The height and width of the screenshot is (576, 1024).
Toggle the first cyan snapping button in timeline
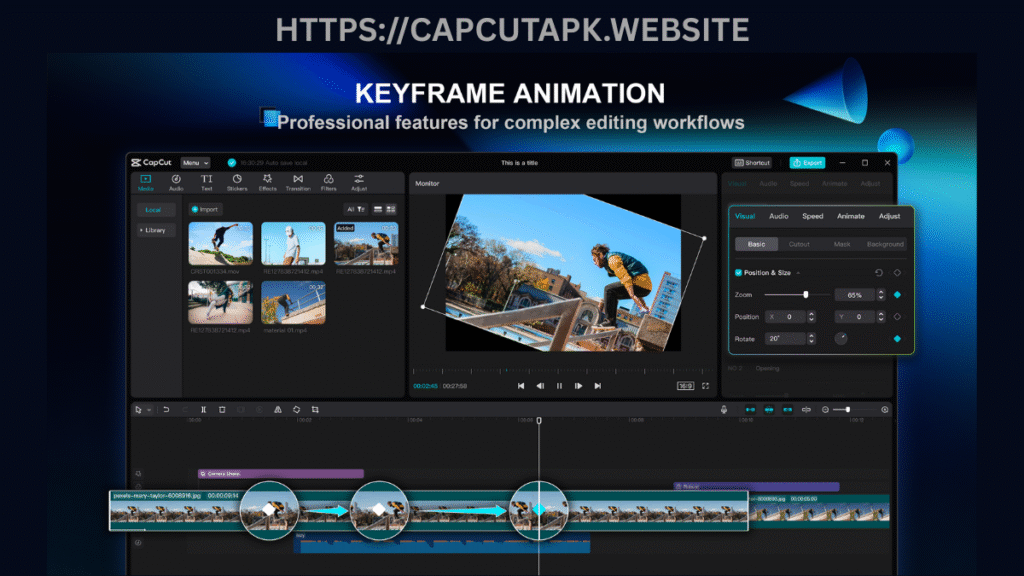click(x=750, y=409)
